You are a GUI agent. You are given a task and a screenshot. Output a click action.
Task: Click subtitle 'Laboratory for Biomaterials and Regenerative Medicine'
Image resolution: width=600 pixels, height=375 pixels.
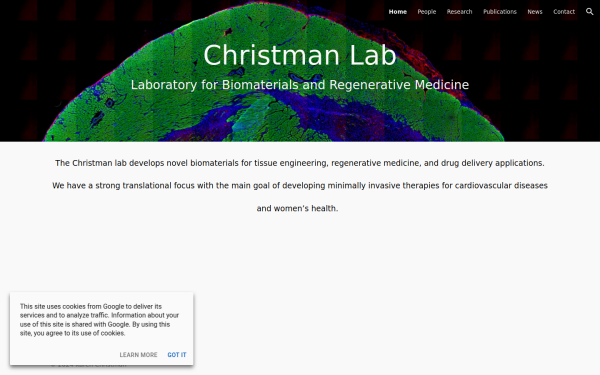pos(300,85)
